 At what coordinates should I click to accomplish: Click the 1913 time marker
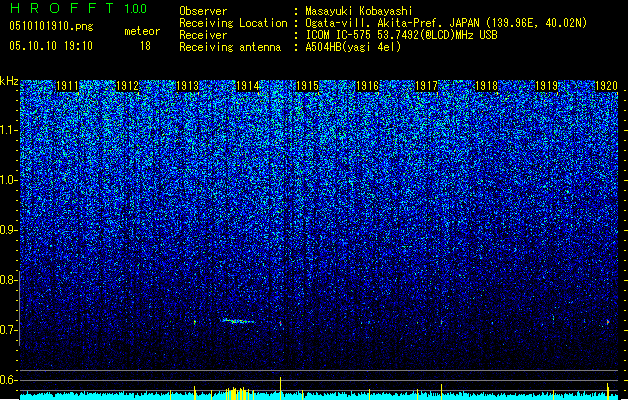point(187,86)
